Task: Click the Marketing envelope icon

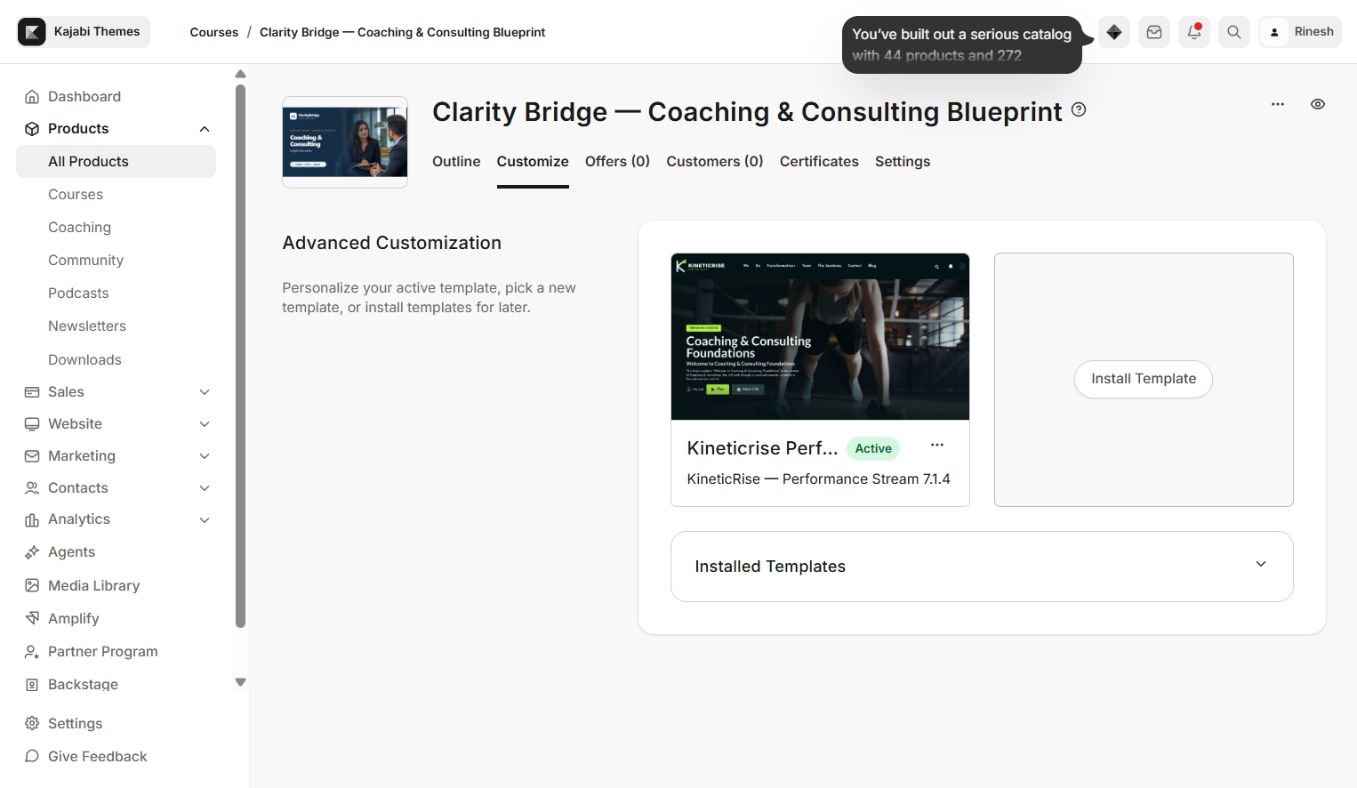Action: (x=32, y=456)
